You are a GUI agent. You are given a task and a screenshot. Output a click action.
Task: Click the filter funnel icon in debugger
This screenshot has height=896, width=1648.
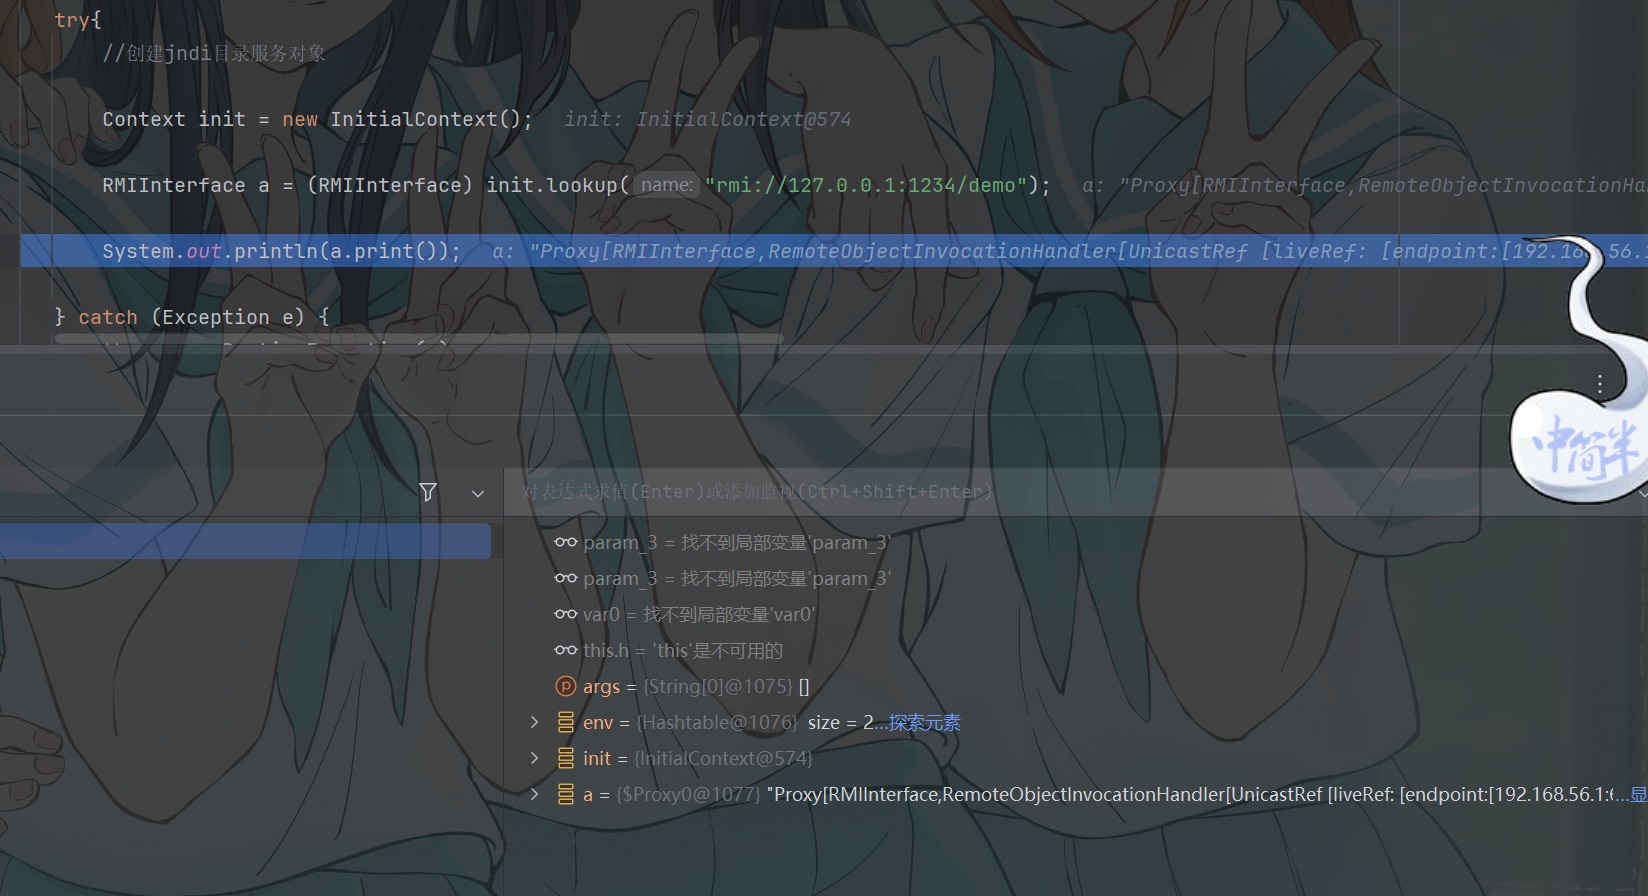coord(428,492)
